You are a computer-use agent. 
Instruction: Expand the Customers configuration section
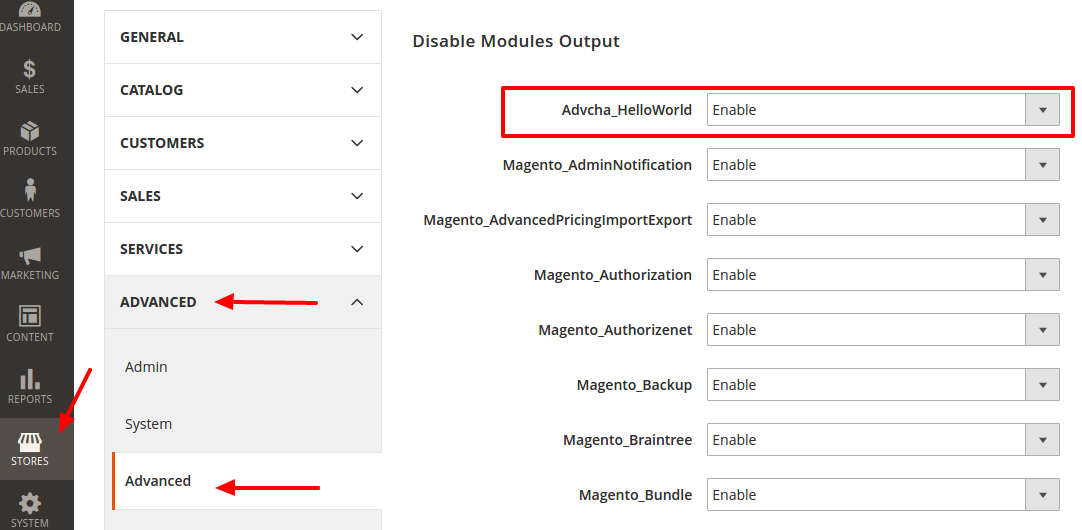242,143
